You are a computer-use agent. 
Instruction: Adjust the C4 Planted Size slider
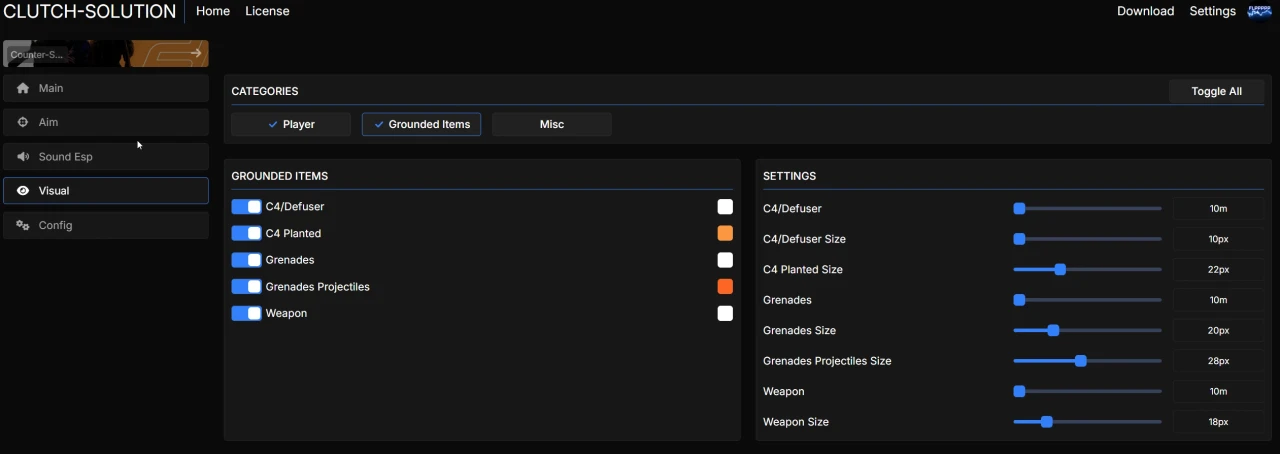pos(1088,269)
